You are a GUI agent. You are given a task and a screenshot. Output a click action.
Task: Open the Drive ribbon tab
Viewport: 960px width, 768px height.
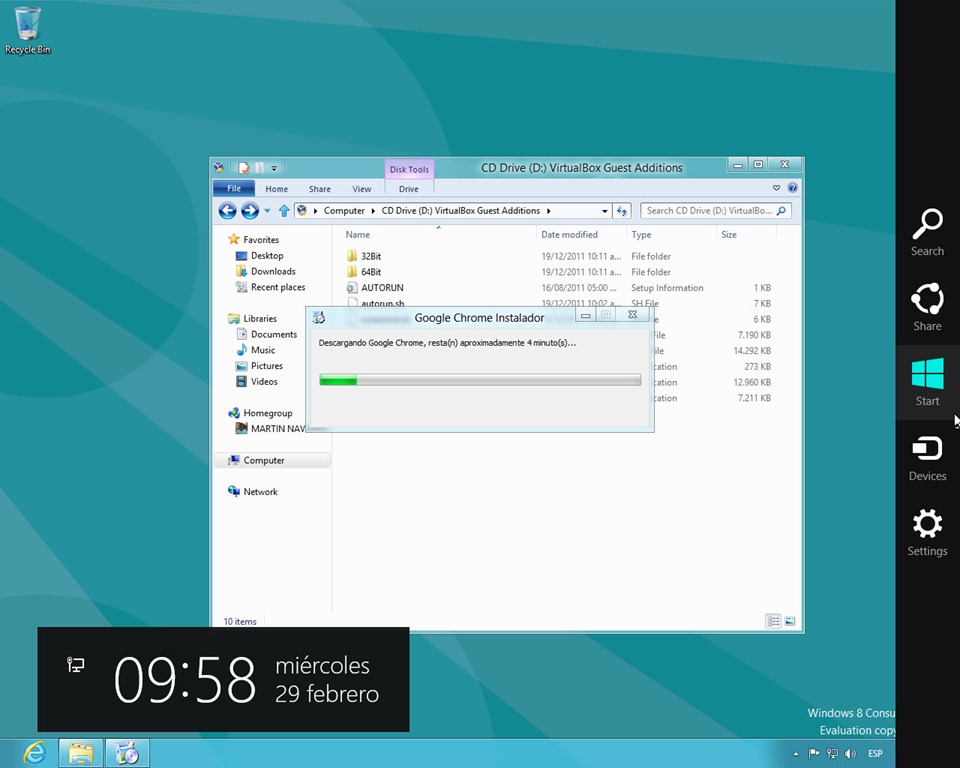point(409,189)
